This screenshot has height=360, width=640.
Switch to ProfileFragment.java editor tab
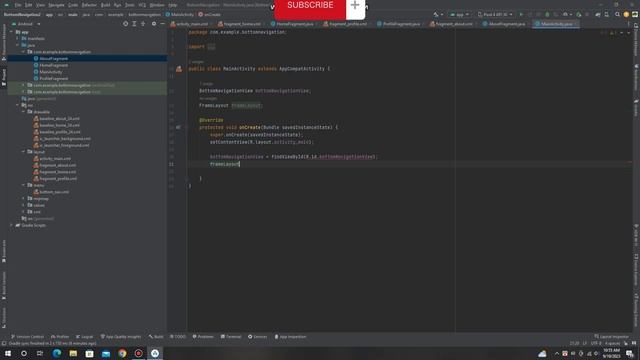(398, 24)
